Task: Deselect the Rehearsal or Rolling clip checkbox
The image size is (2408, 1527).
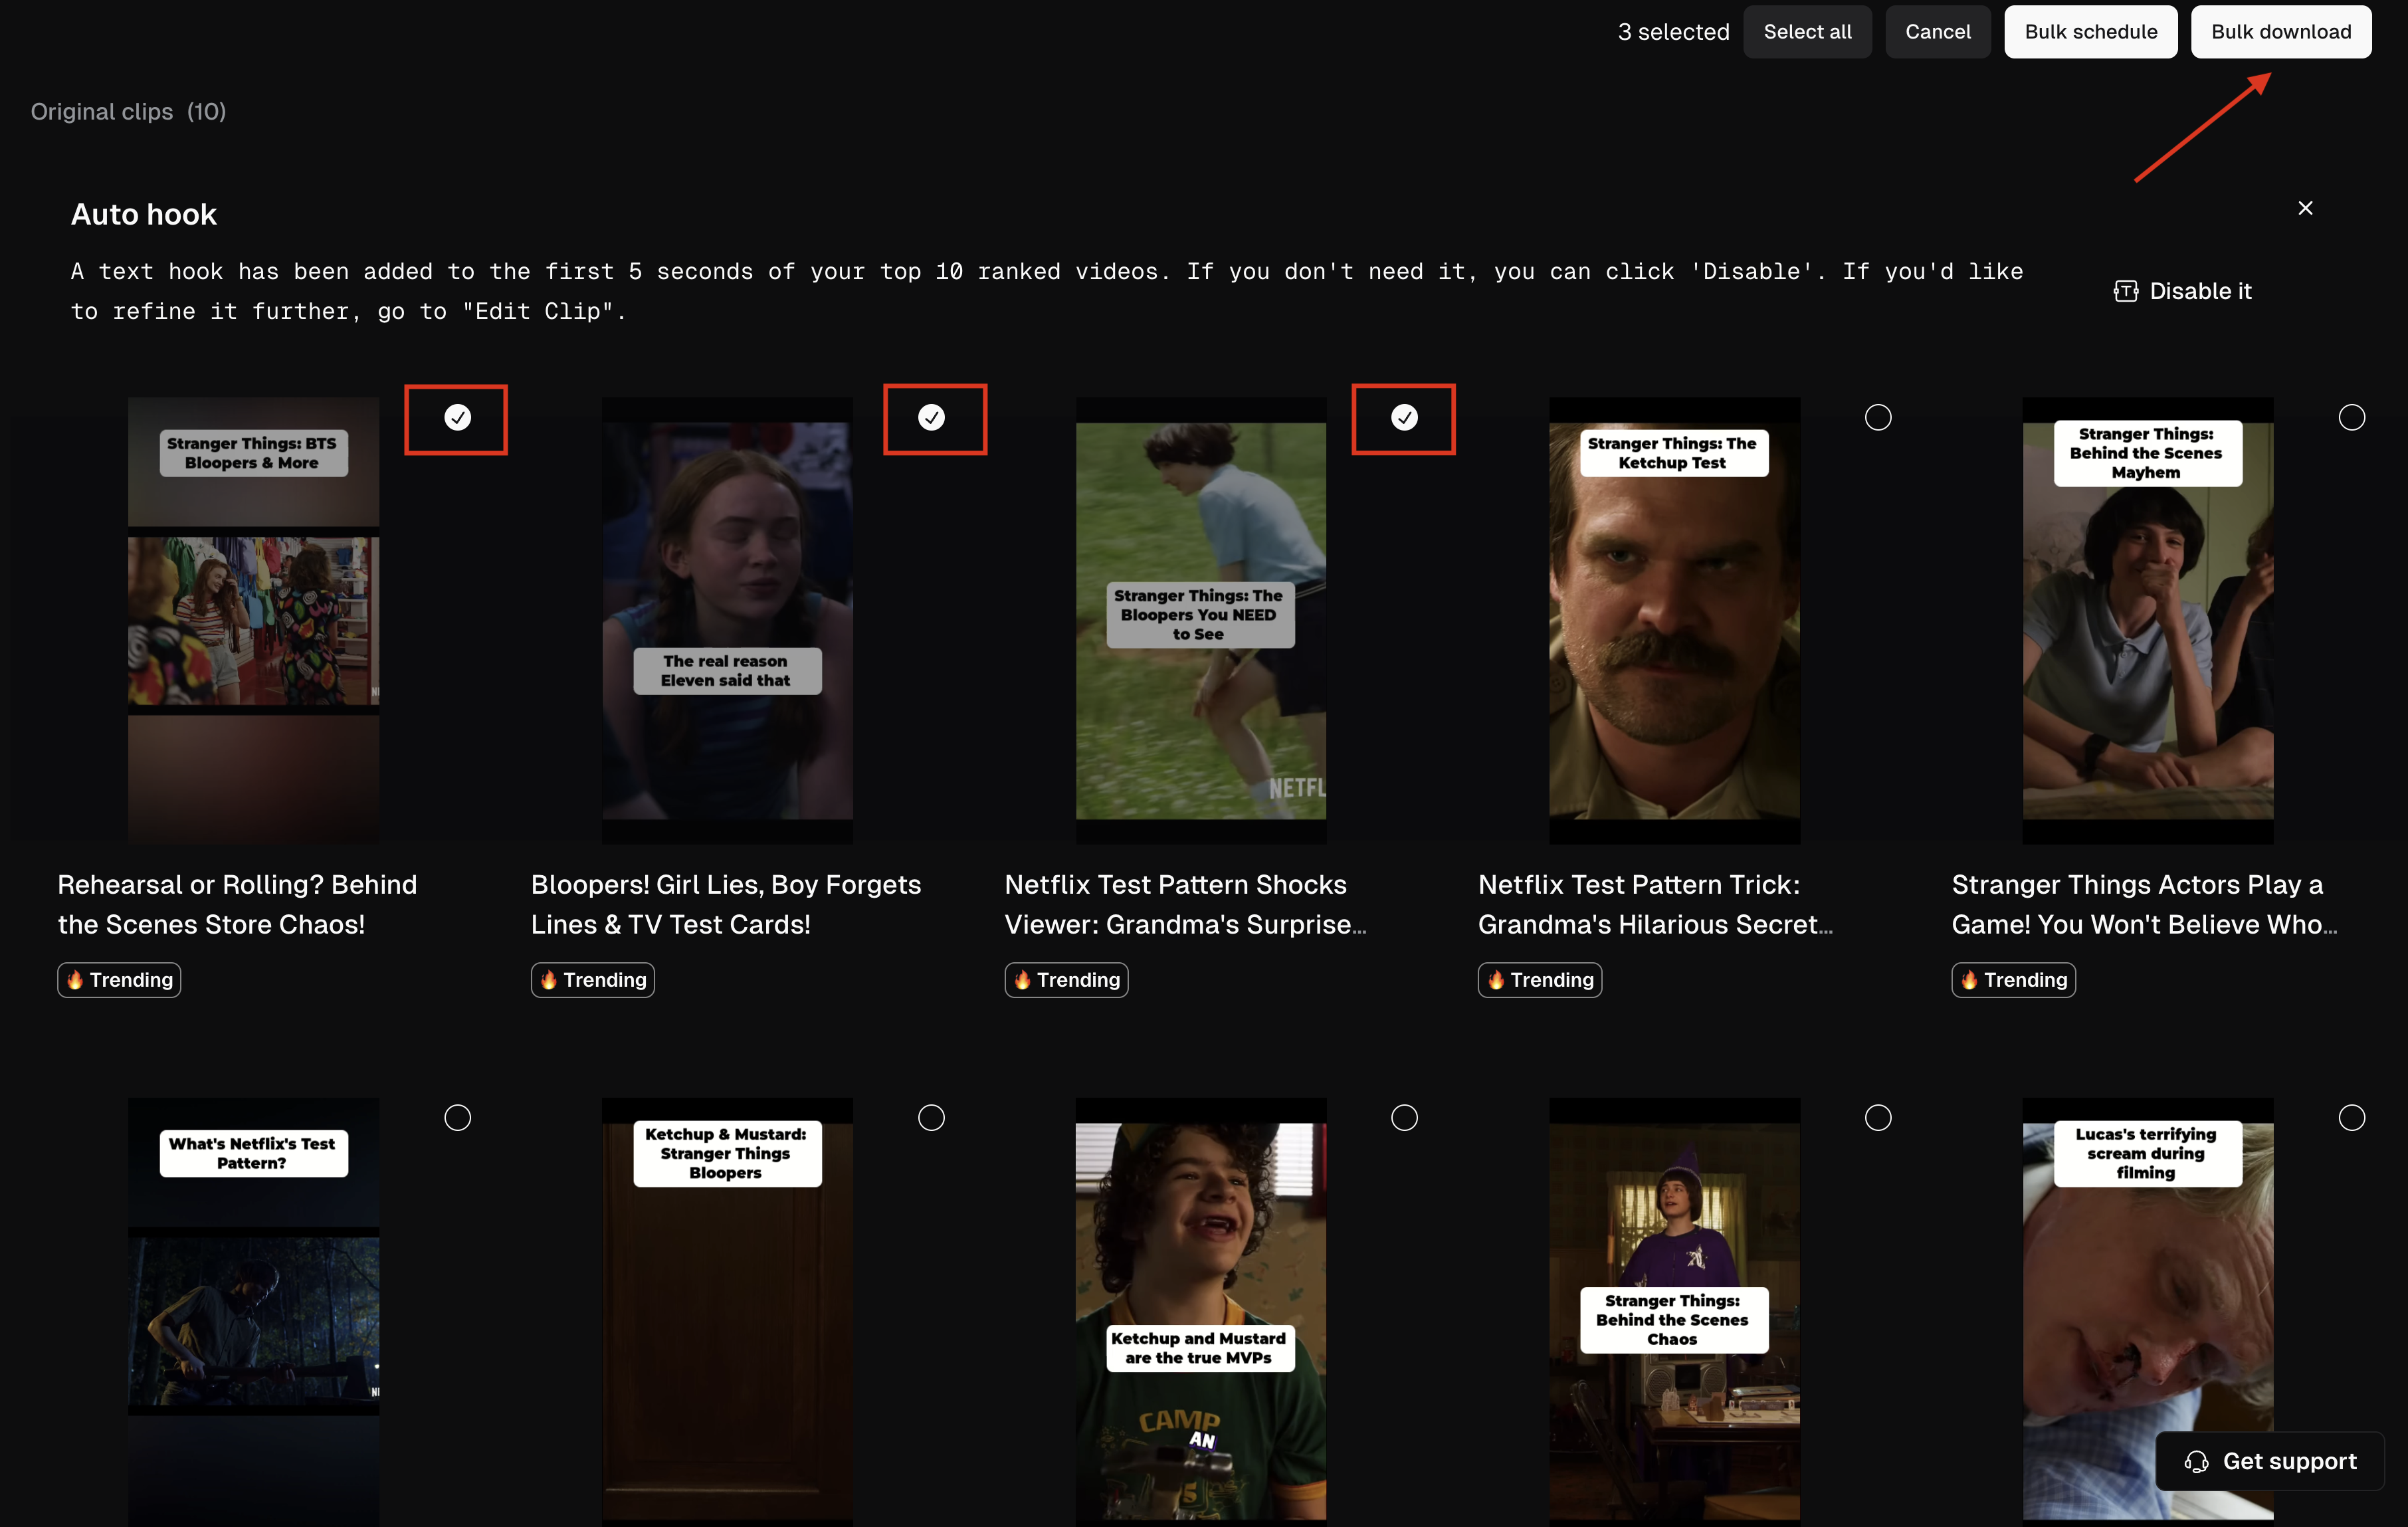Action: click(457, 418)
